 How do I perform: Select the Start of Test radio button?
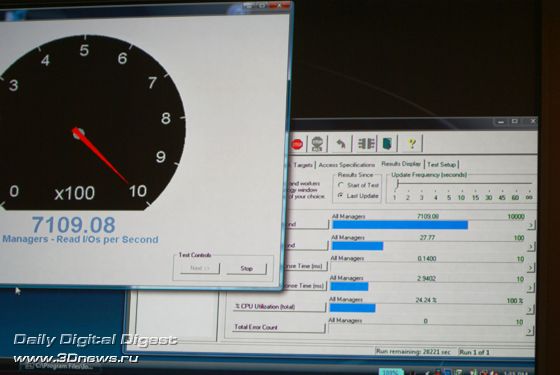click(x=341, y=185)
